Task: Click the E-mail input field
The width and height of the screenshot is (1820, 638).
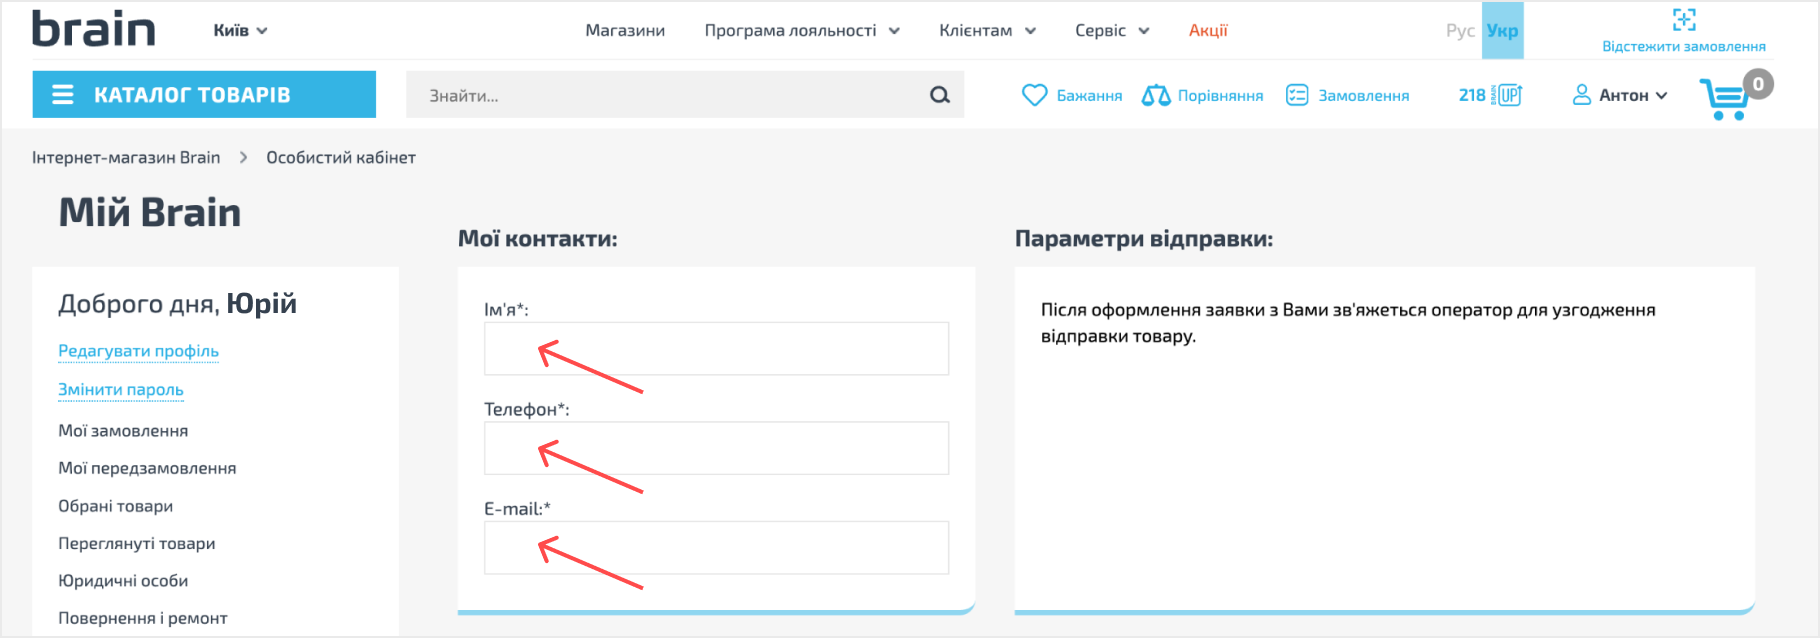Action: pos(716,548)
